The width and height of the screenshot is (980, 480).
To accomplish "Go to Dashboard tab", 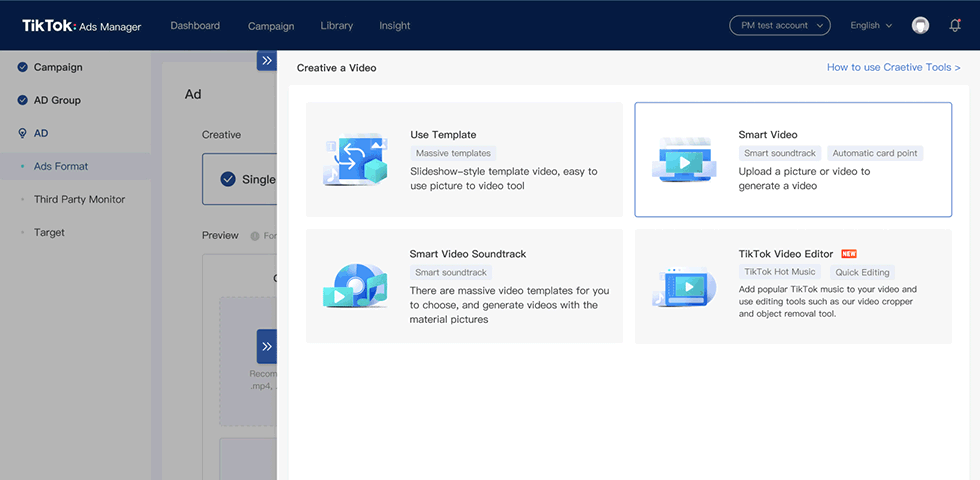I will tap(195, 26).
